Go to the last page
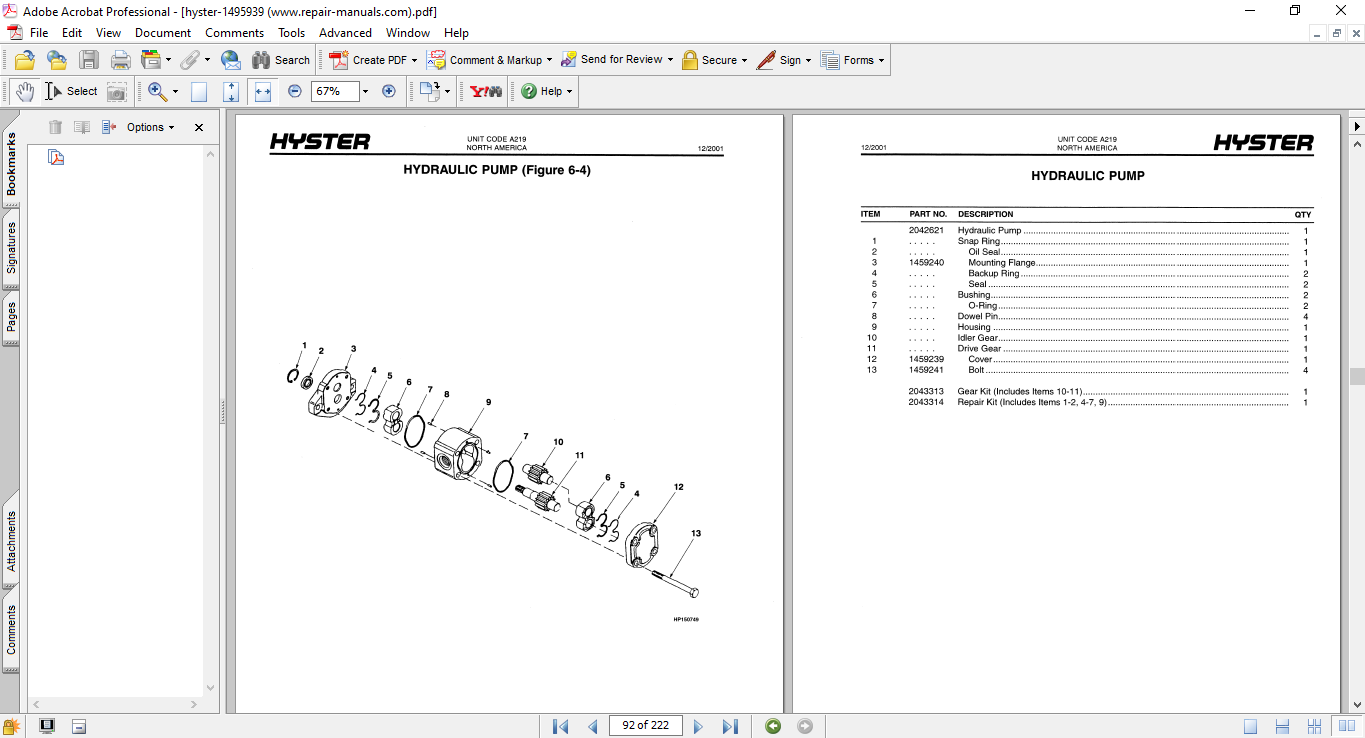Screen dimensions: 1365x738 (x=730, y=726)
